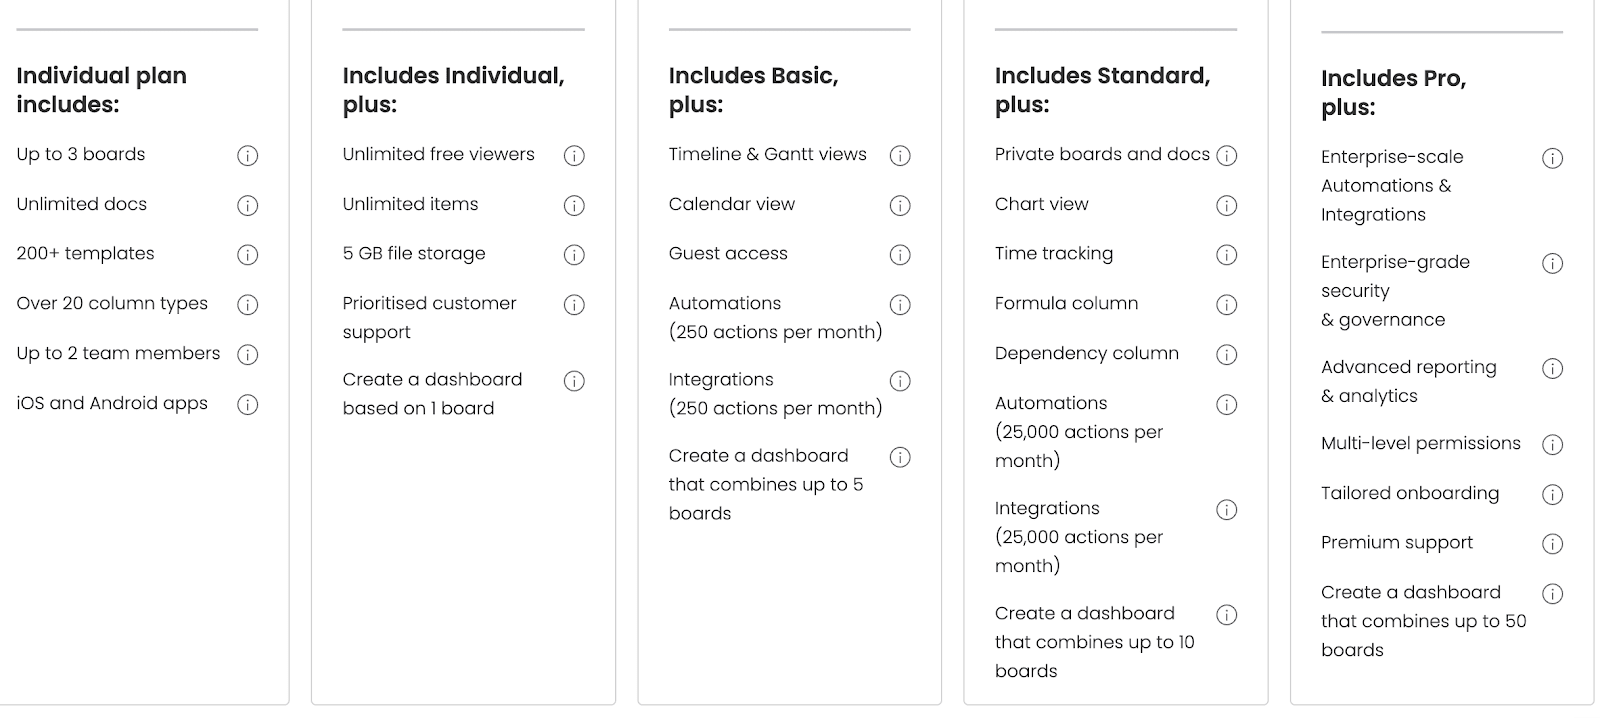Open info icon for 200+ templates

tap(247, 255)
